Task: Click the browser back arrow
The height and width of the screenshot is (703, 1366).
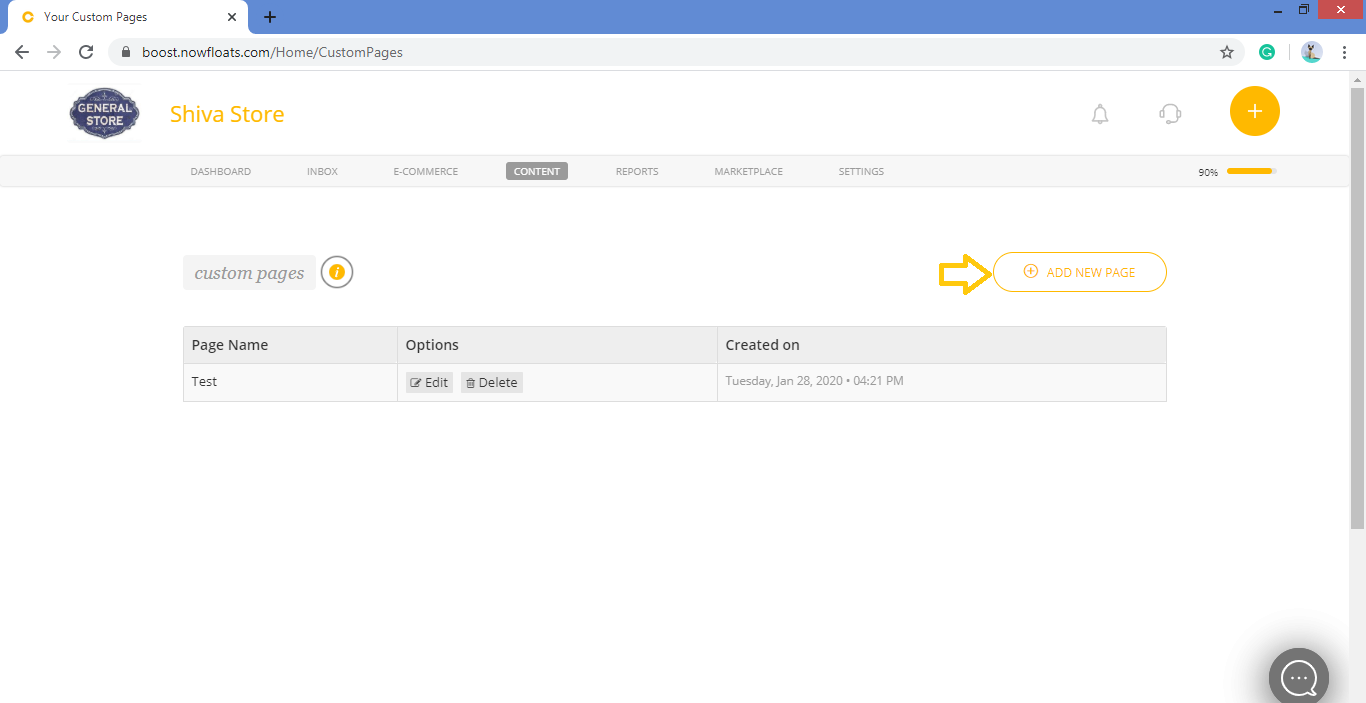Action: pos(21,51)
